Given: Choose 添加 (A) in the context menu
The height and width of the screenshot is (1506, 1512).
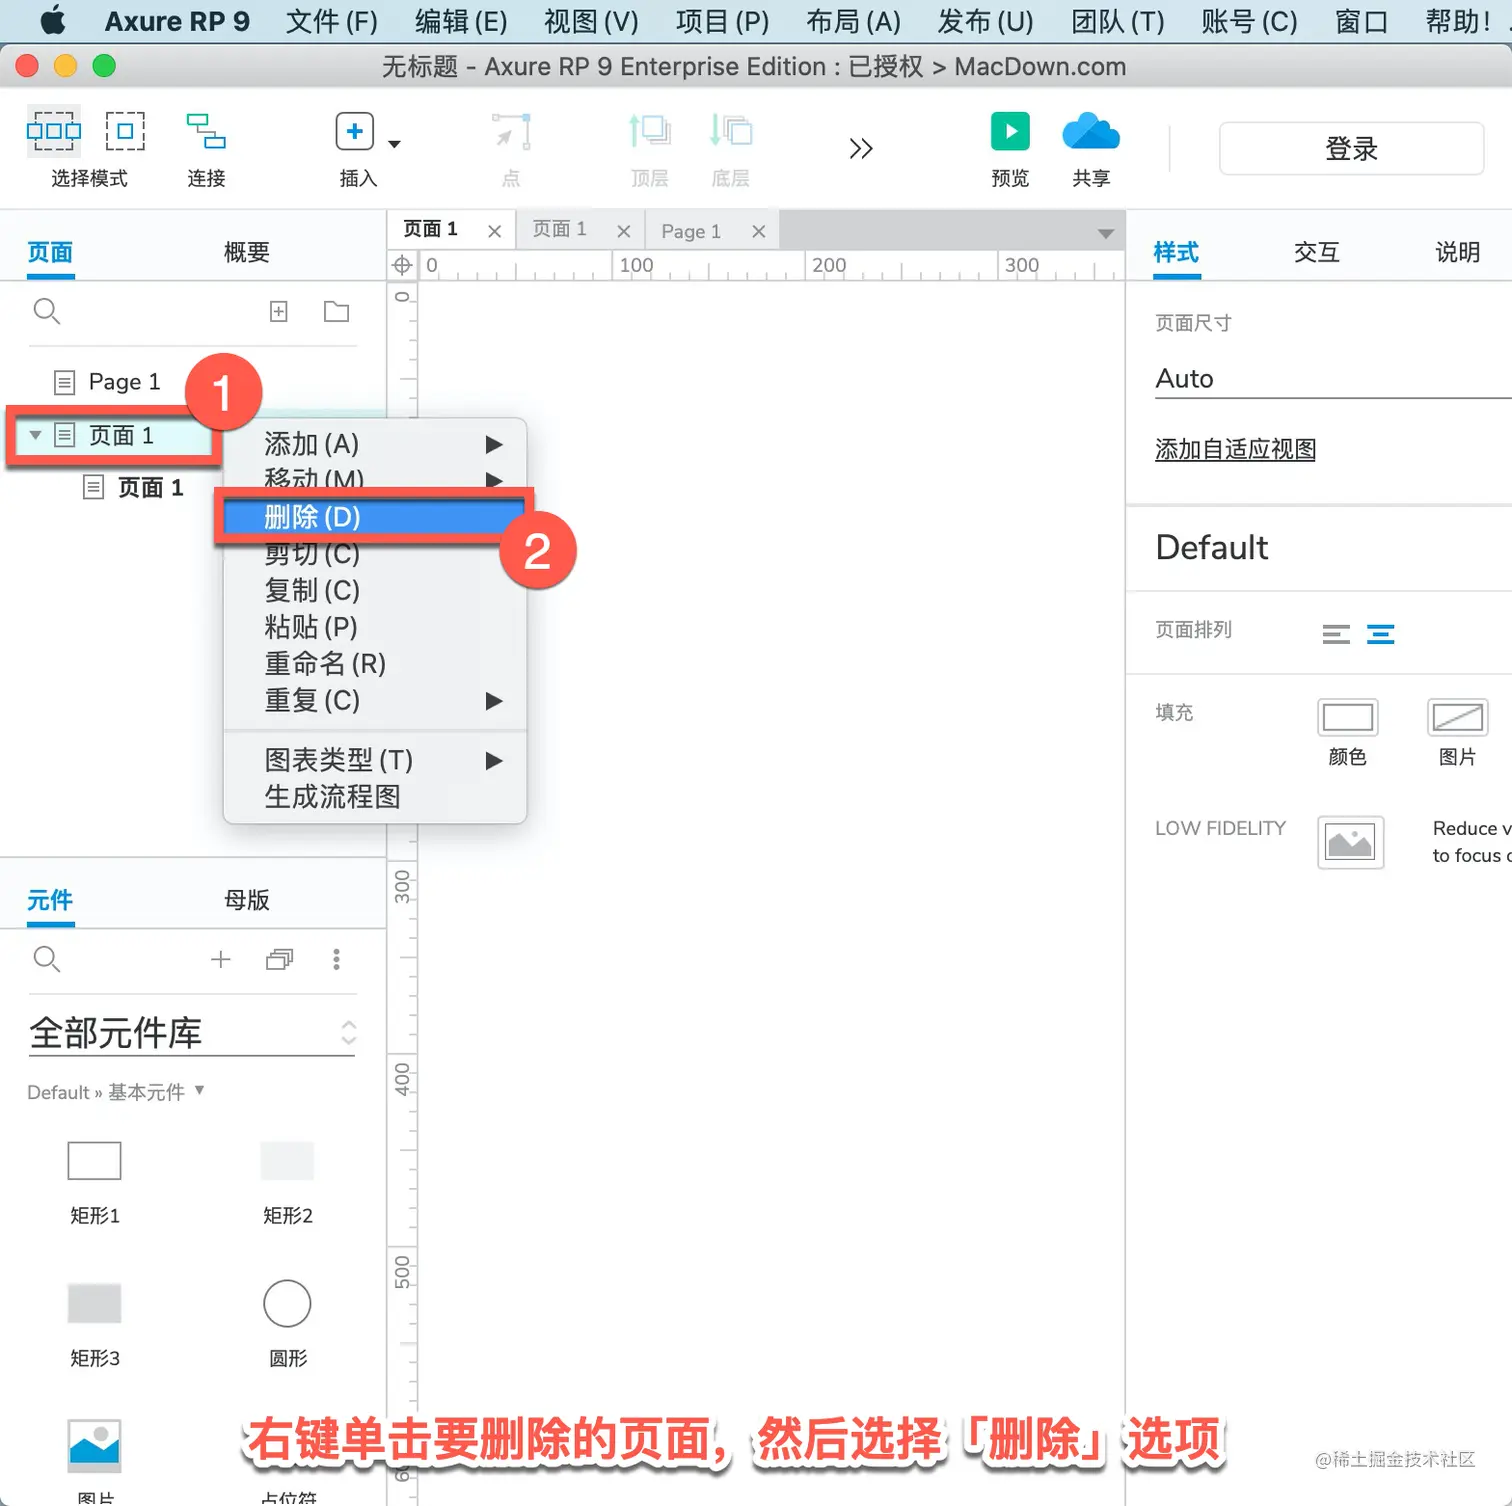Looking at the screenshot, I should pos(375,444).
